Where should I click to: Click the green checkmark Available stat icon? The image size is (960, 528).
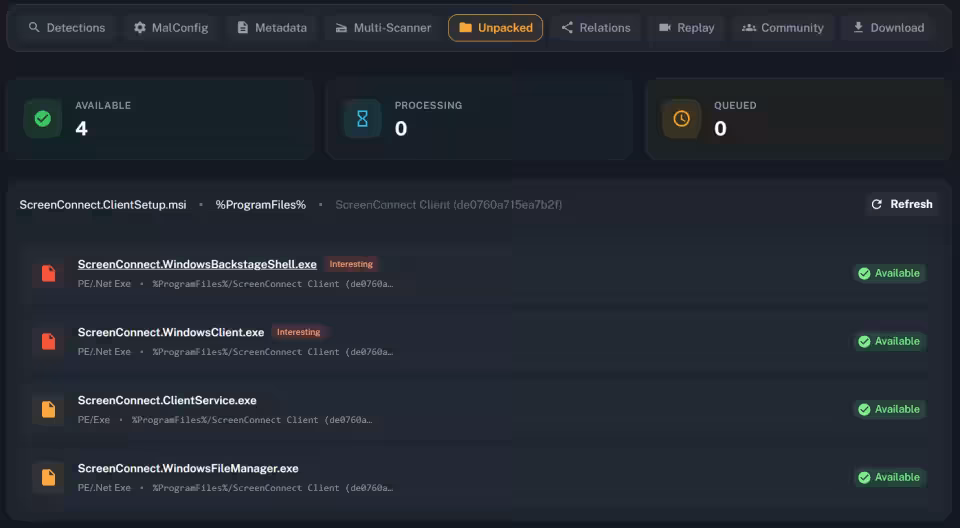pyautogui.click(x=42, y=119)
